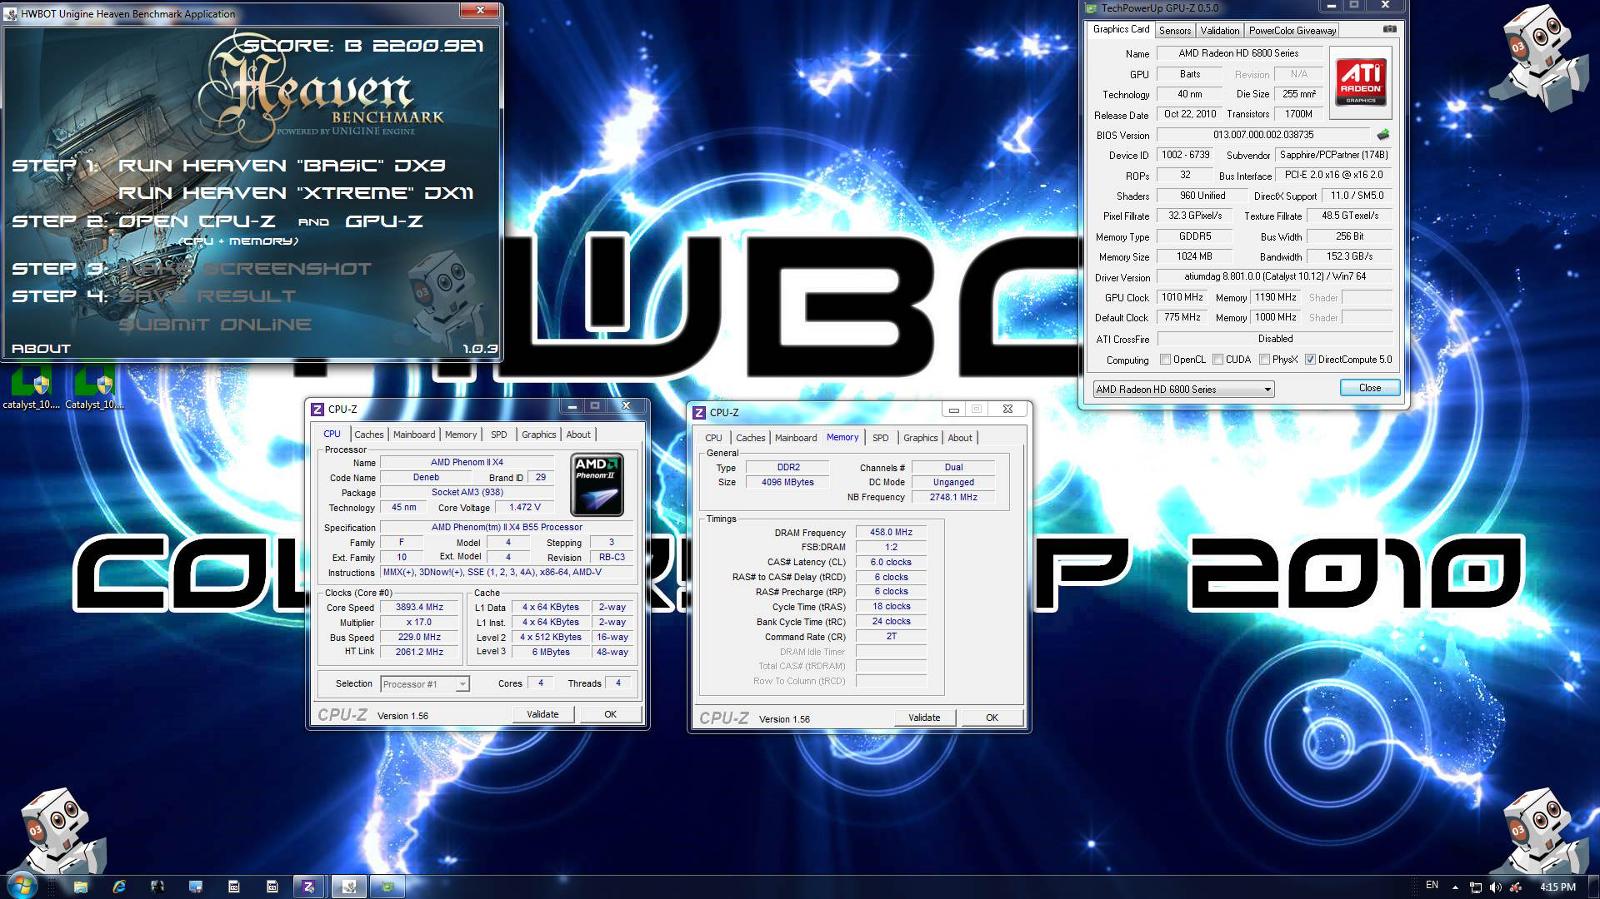Click the DRAM Frequency value 458.0 MHz
This screenshot has width=1600, height=899.
coord(891,532)
